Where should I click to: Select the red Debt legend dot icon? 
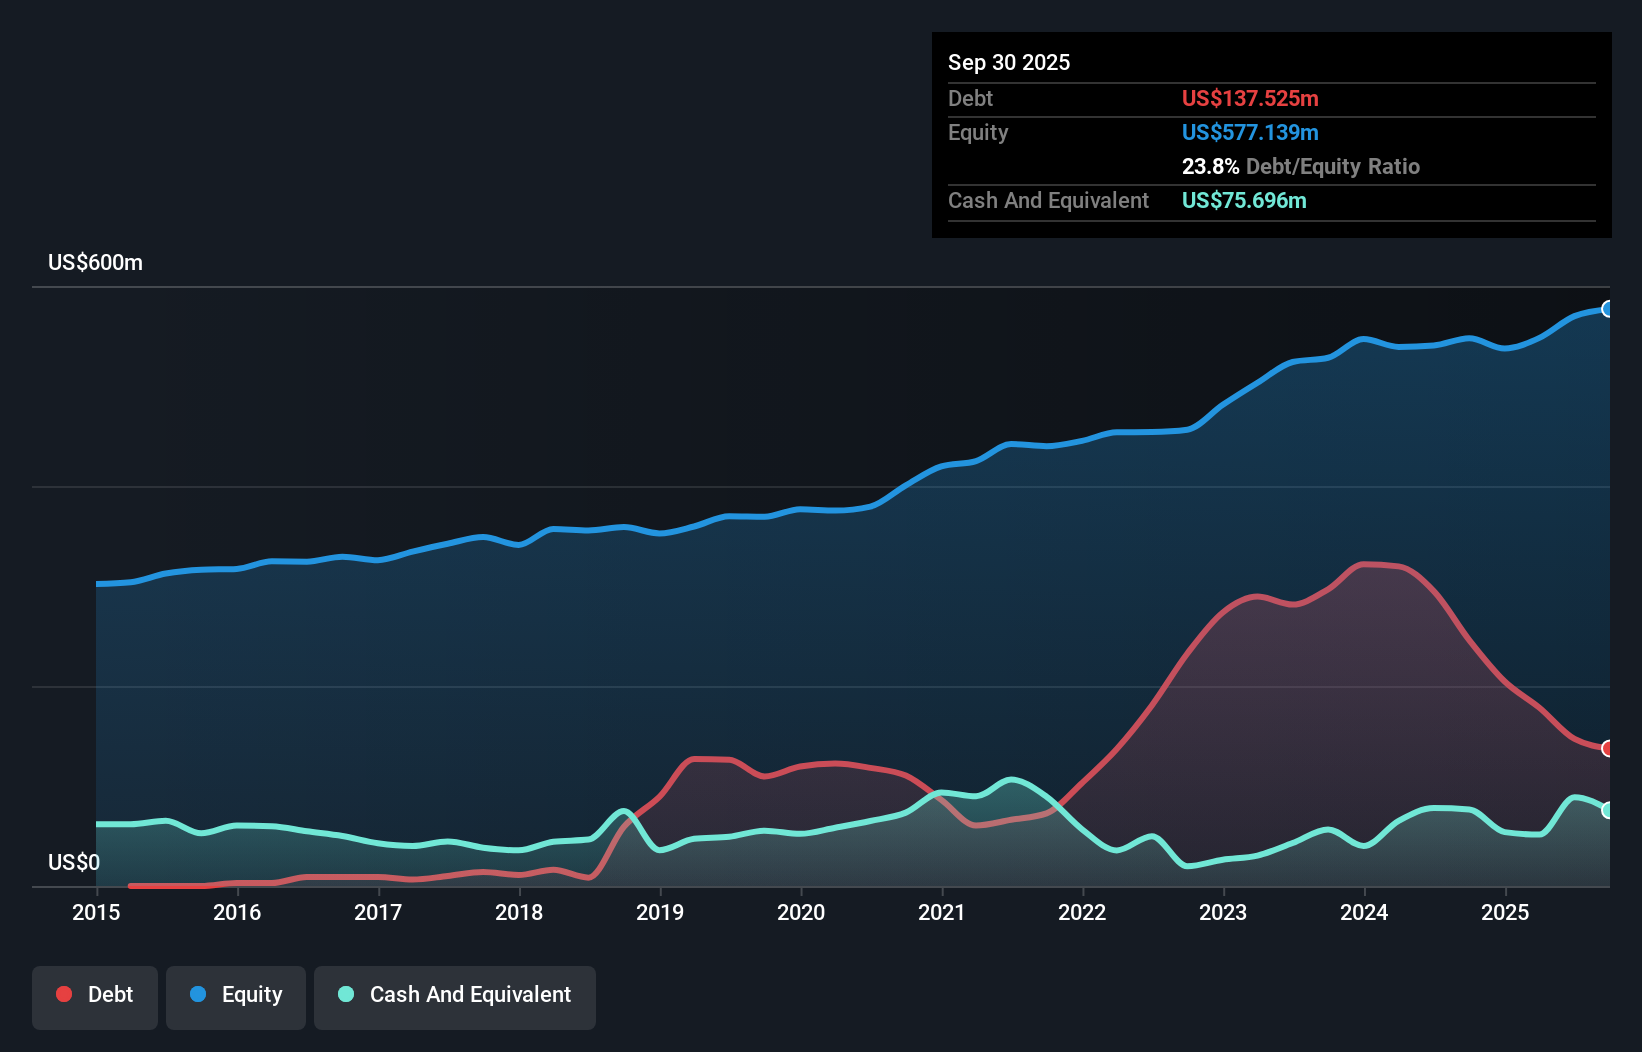point(63,994)
